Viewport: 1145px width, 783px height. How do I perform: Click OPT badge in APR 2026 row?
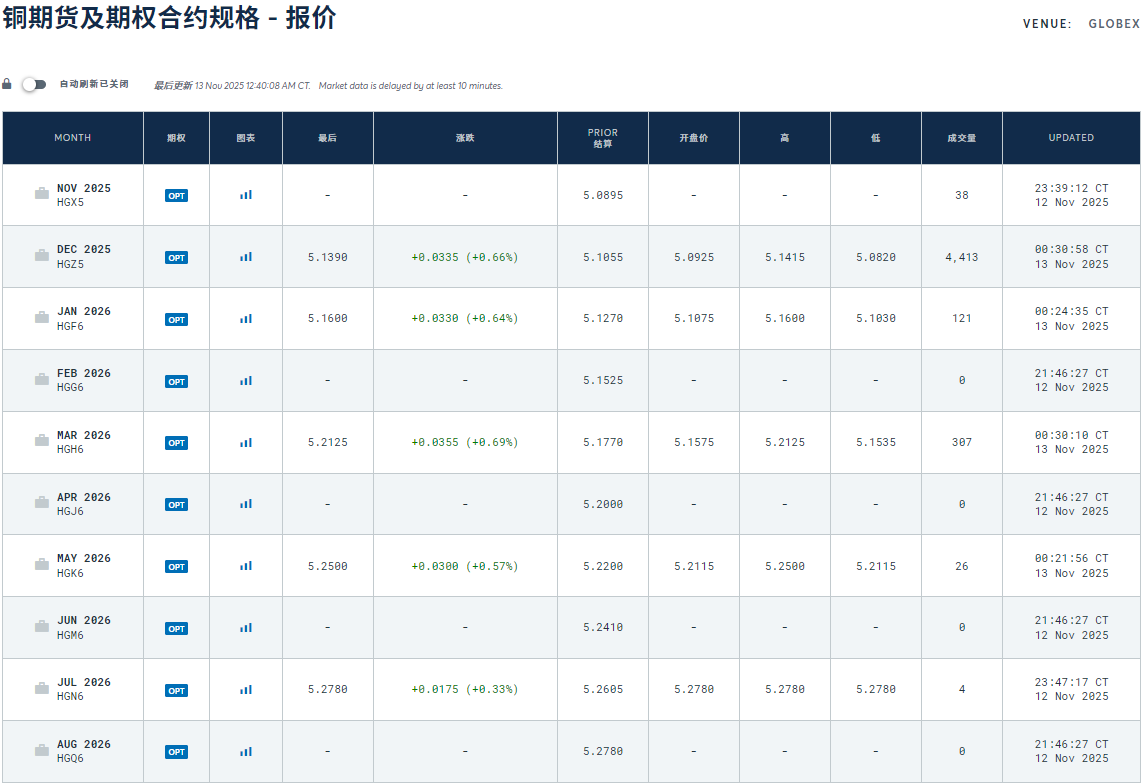[x=176, y=505]
